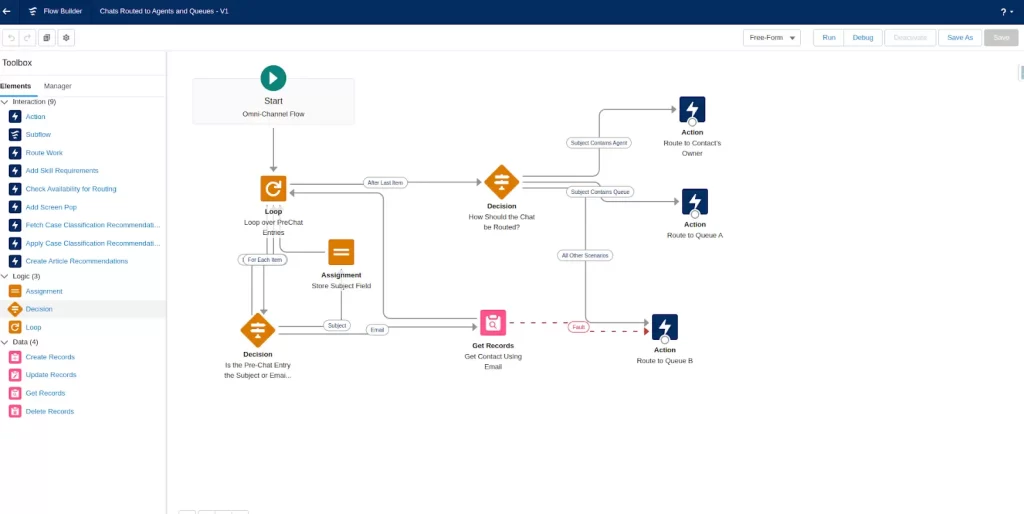The image size is (1024, 514).
Task: Click the All Other Scenarios connector label
Action: pos(585,255)
